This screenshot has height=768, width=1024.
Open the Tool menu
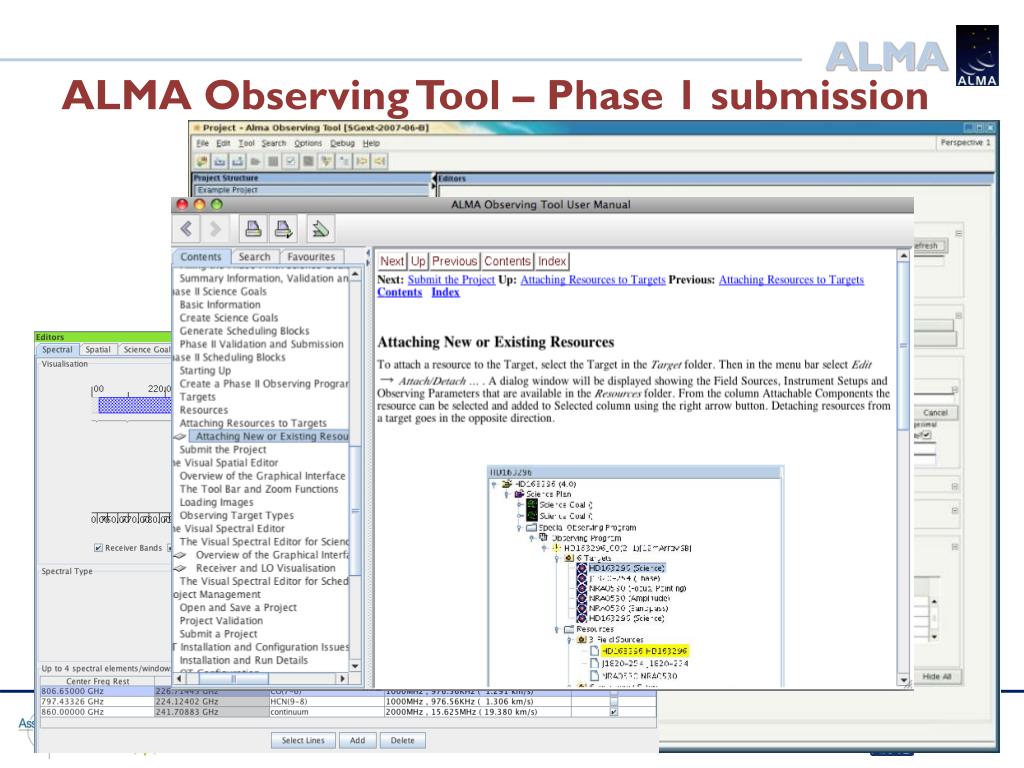246,143
